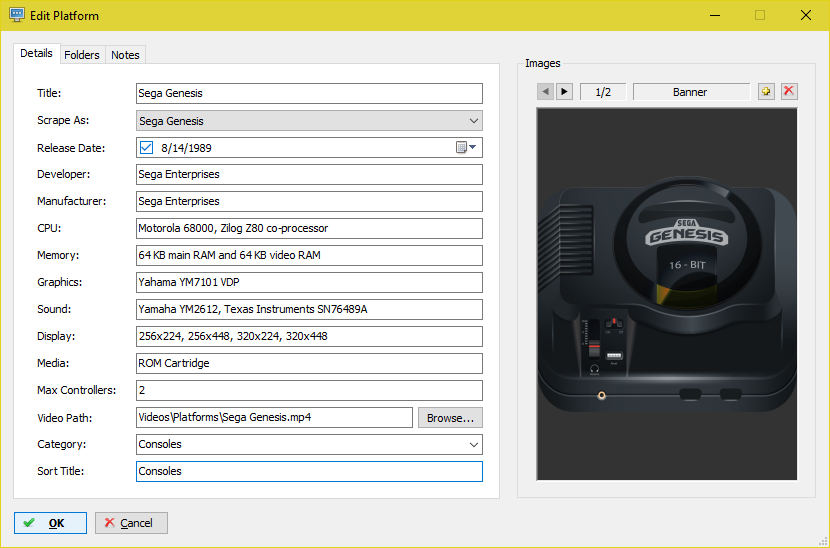Image resolution: width=830 pixels, height=548 pixels.
Task: Click the Cancel button
Action: 131,523
